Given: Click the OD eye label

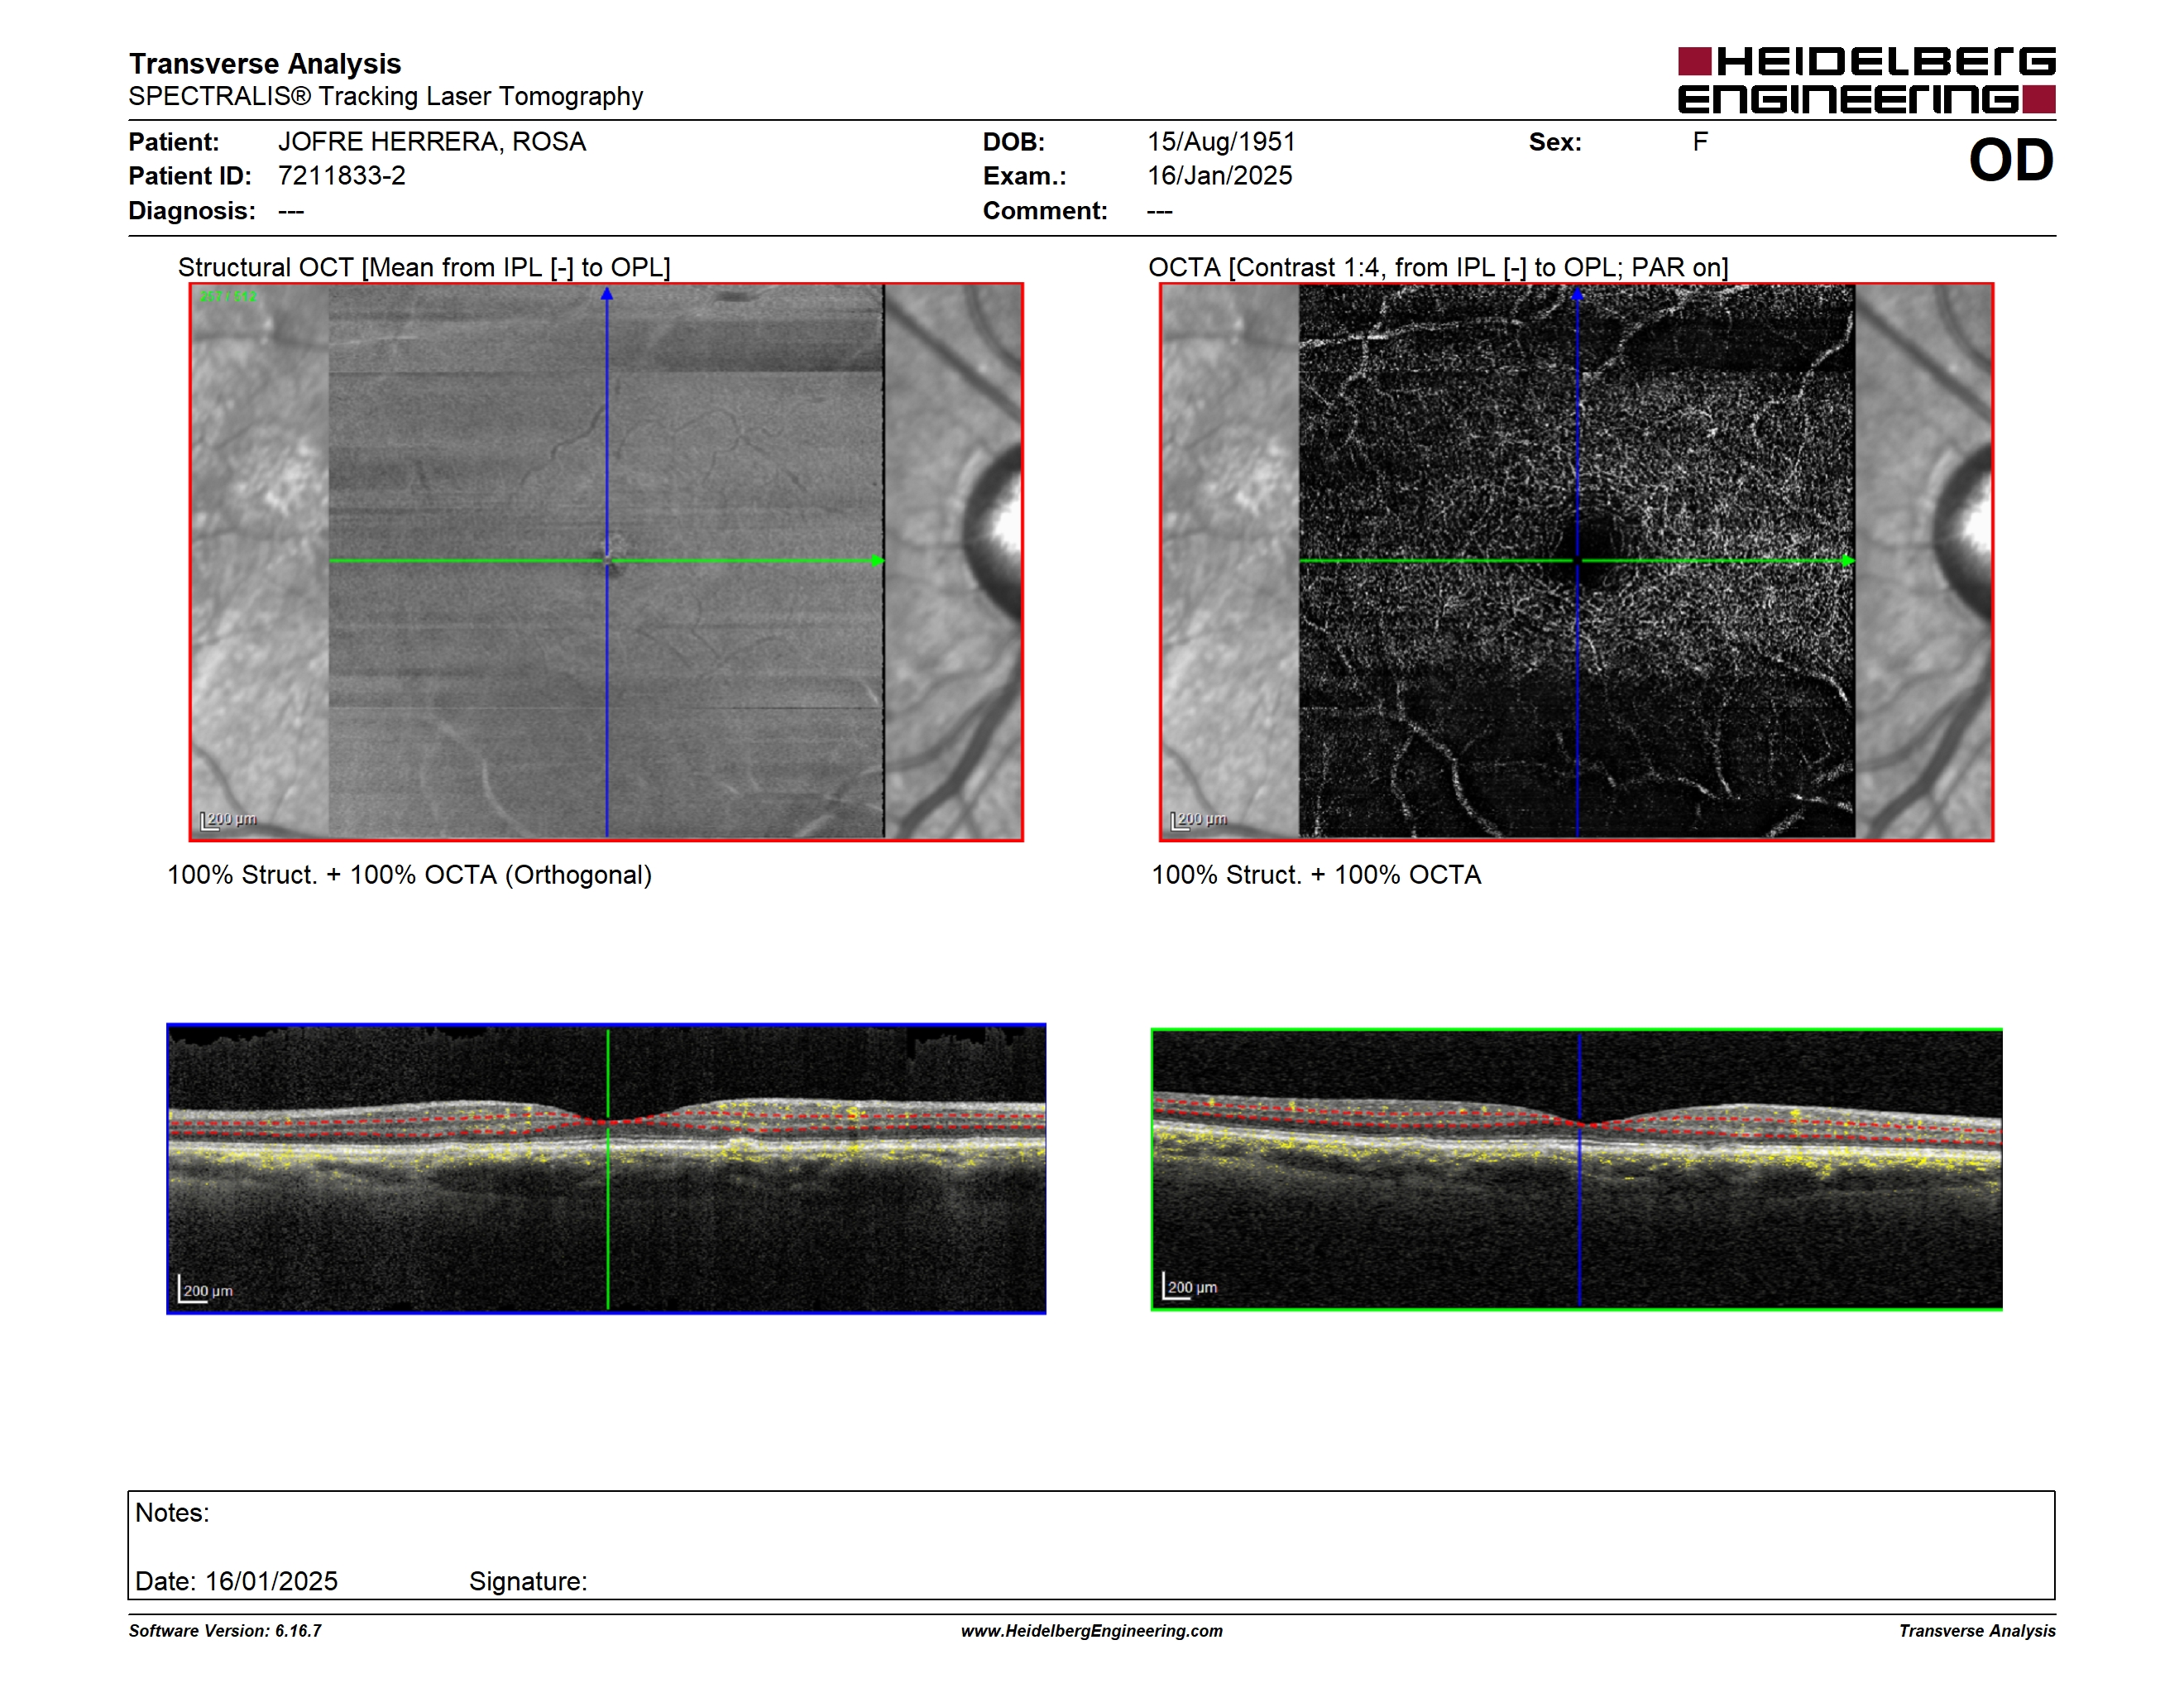Looking at the screenshot, I should pos(2010,160).
